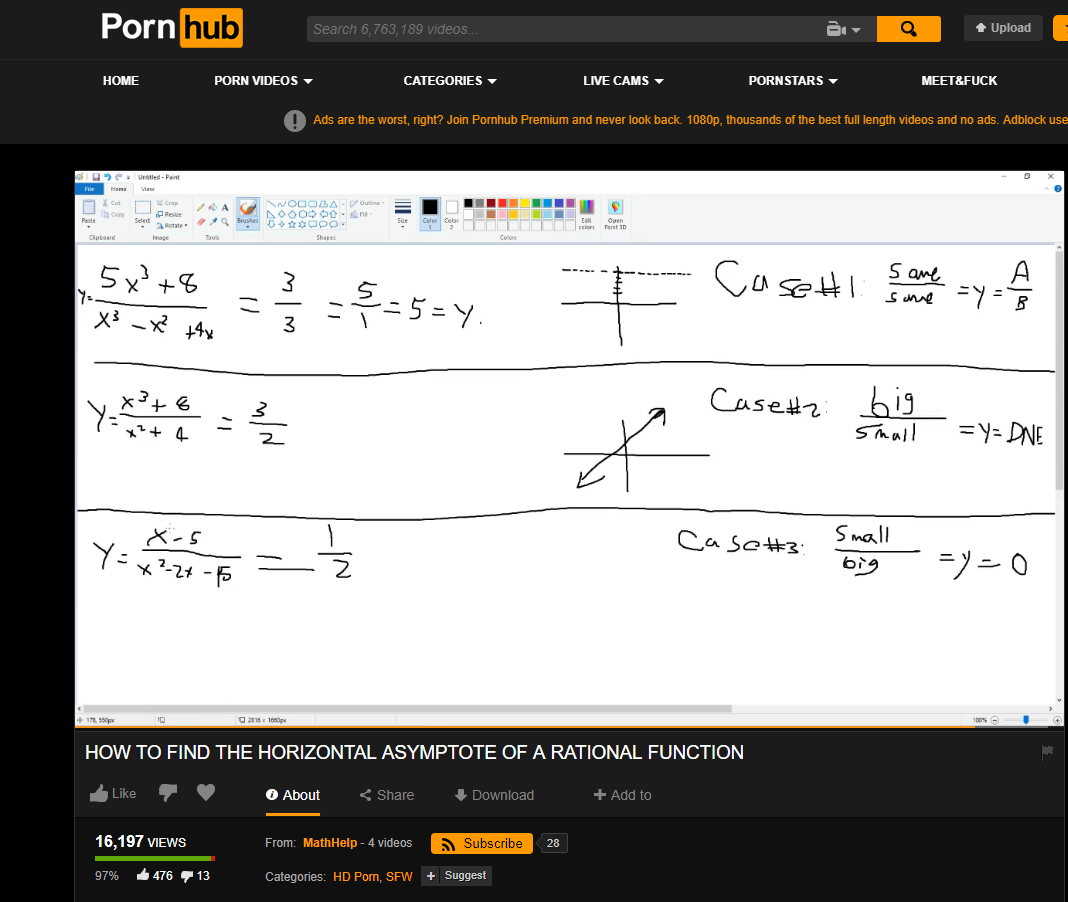Open the File tab in Paint

click(89, 189)
